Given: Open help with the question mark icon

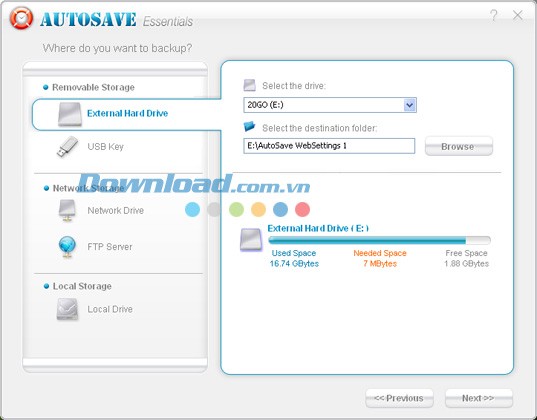Looking at the screenshot, I should [494, 15].
